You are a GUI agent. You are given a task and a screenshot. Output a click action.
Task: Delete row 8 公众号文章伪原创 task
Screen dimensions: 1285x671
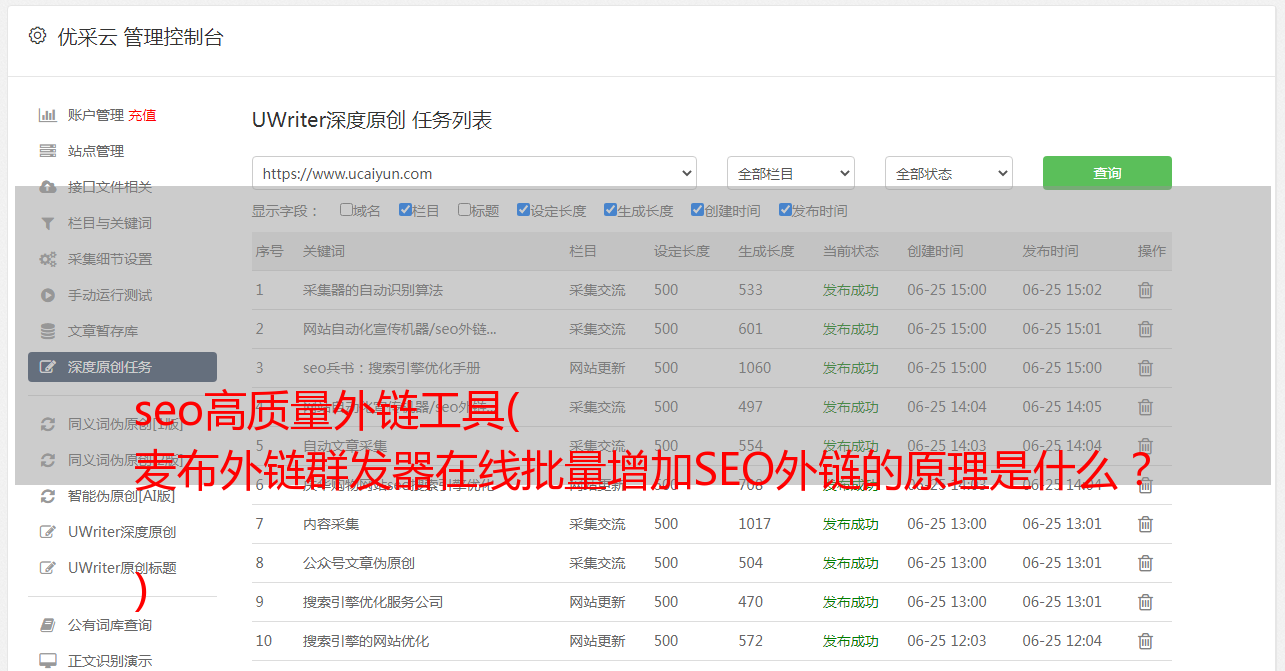tap(1146, 563)
